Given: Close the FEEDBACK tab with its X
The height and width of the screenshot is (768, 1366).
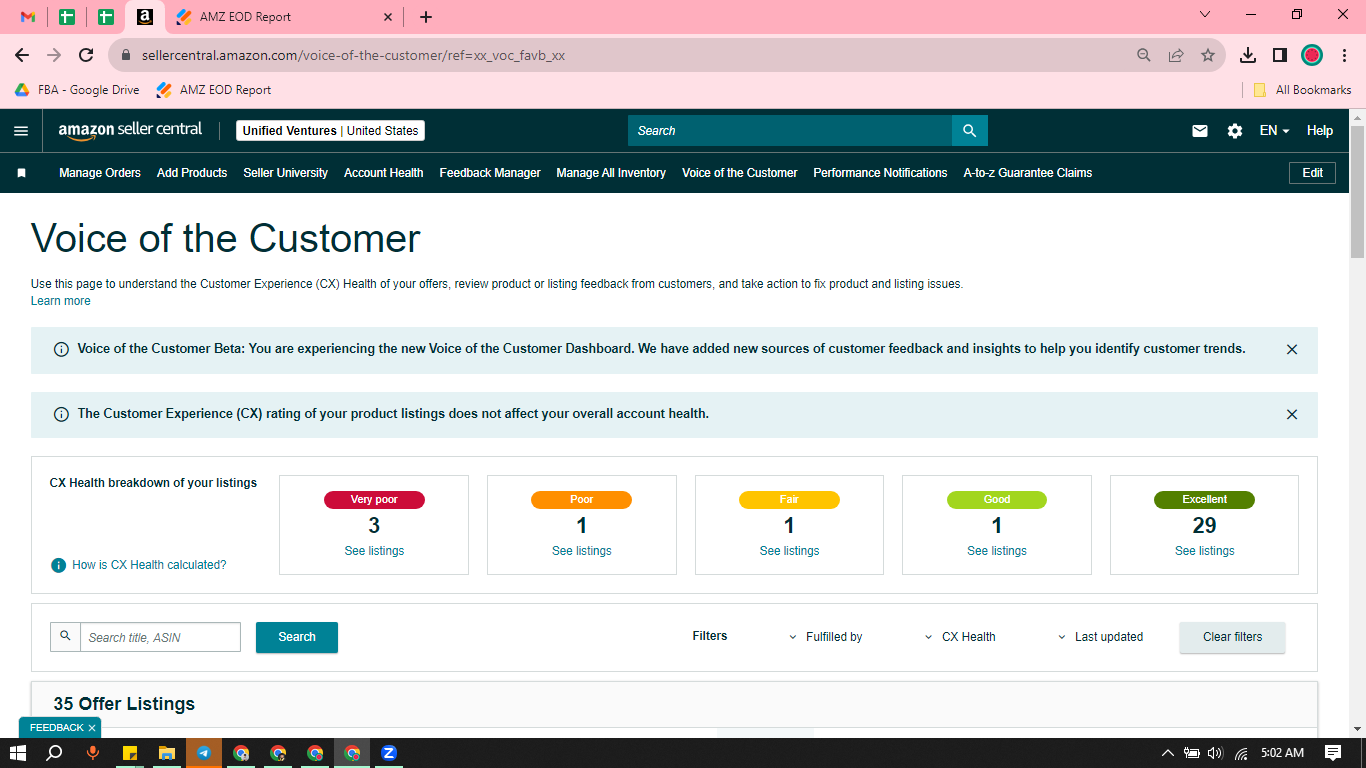Looking at the screenshot, I should (x=92, y=728).
